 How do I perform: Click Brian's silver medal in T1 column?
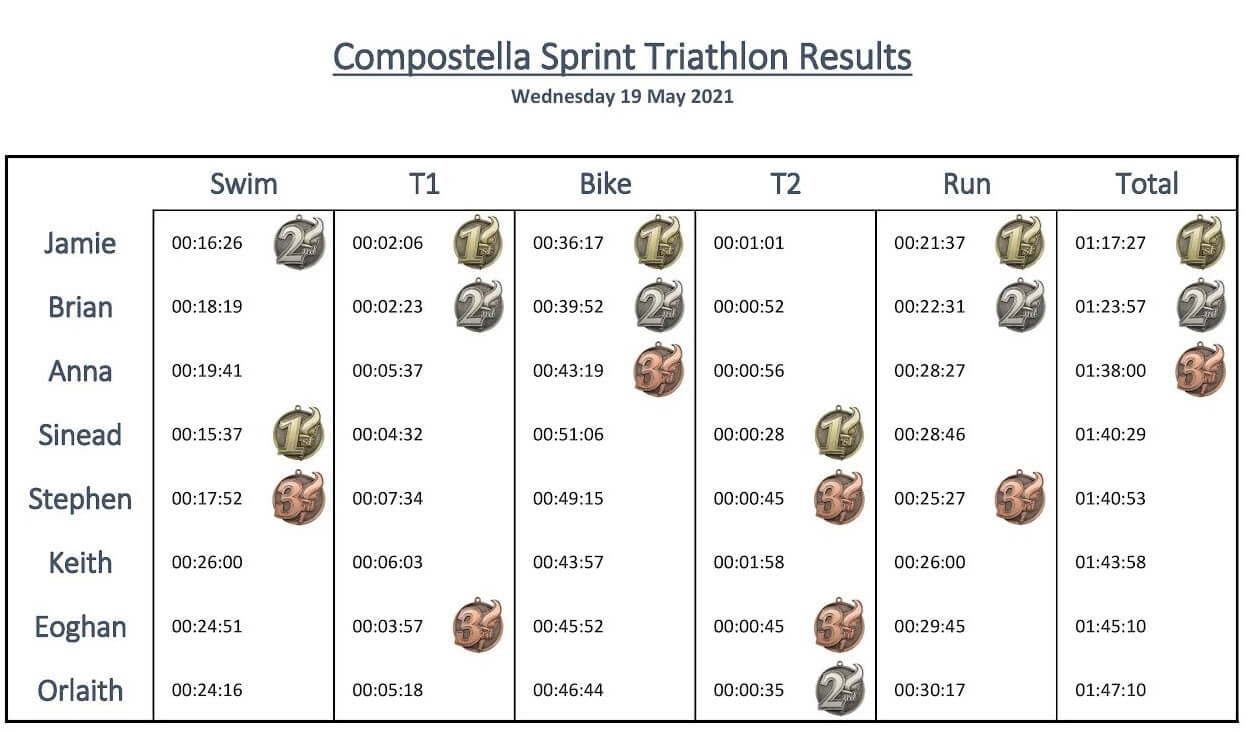(480, 306)
